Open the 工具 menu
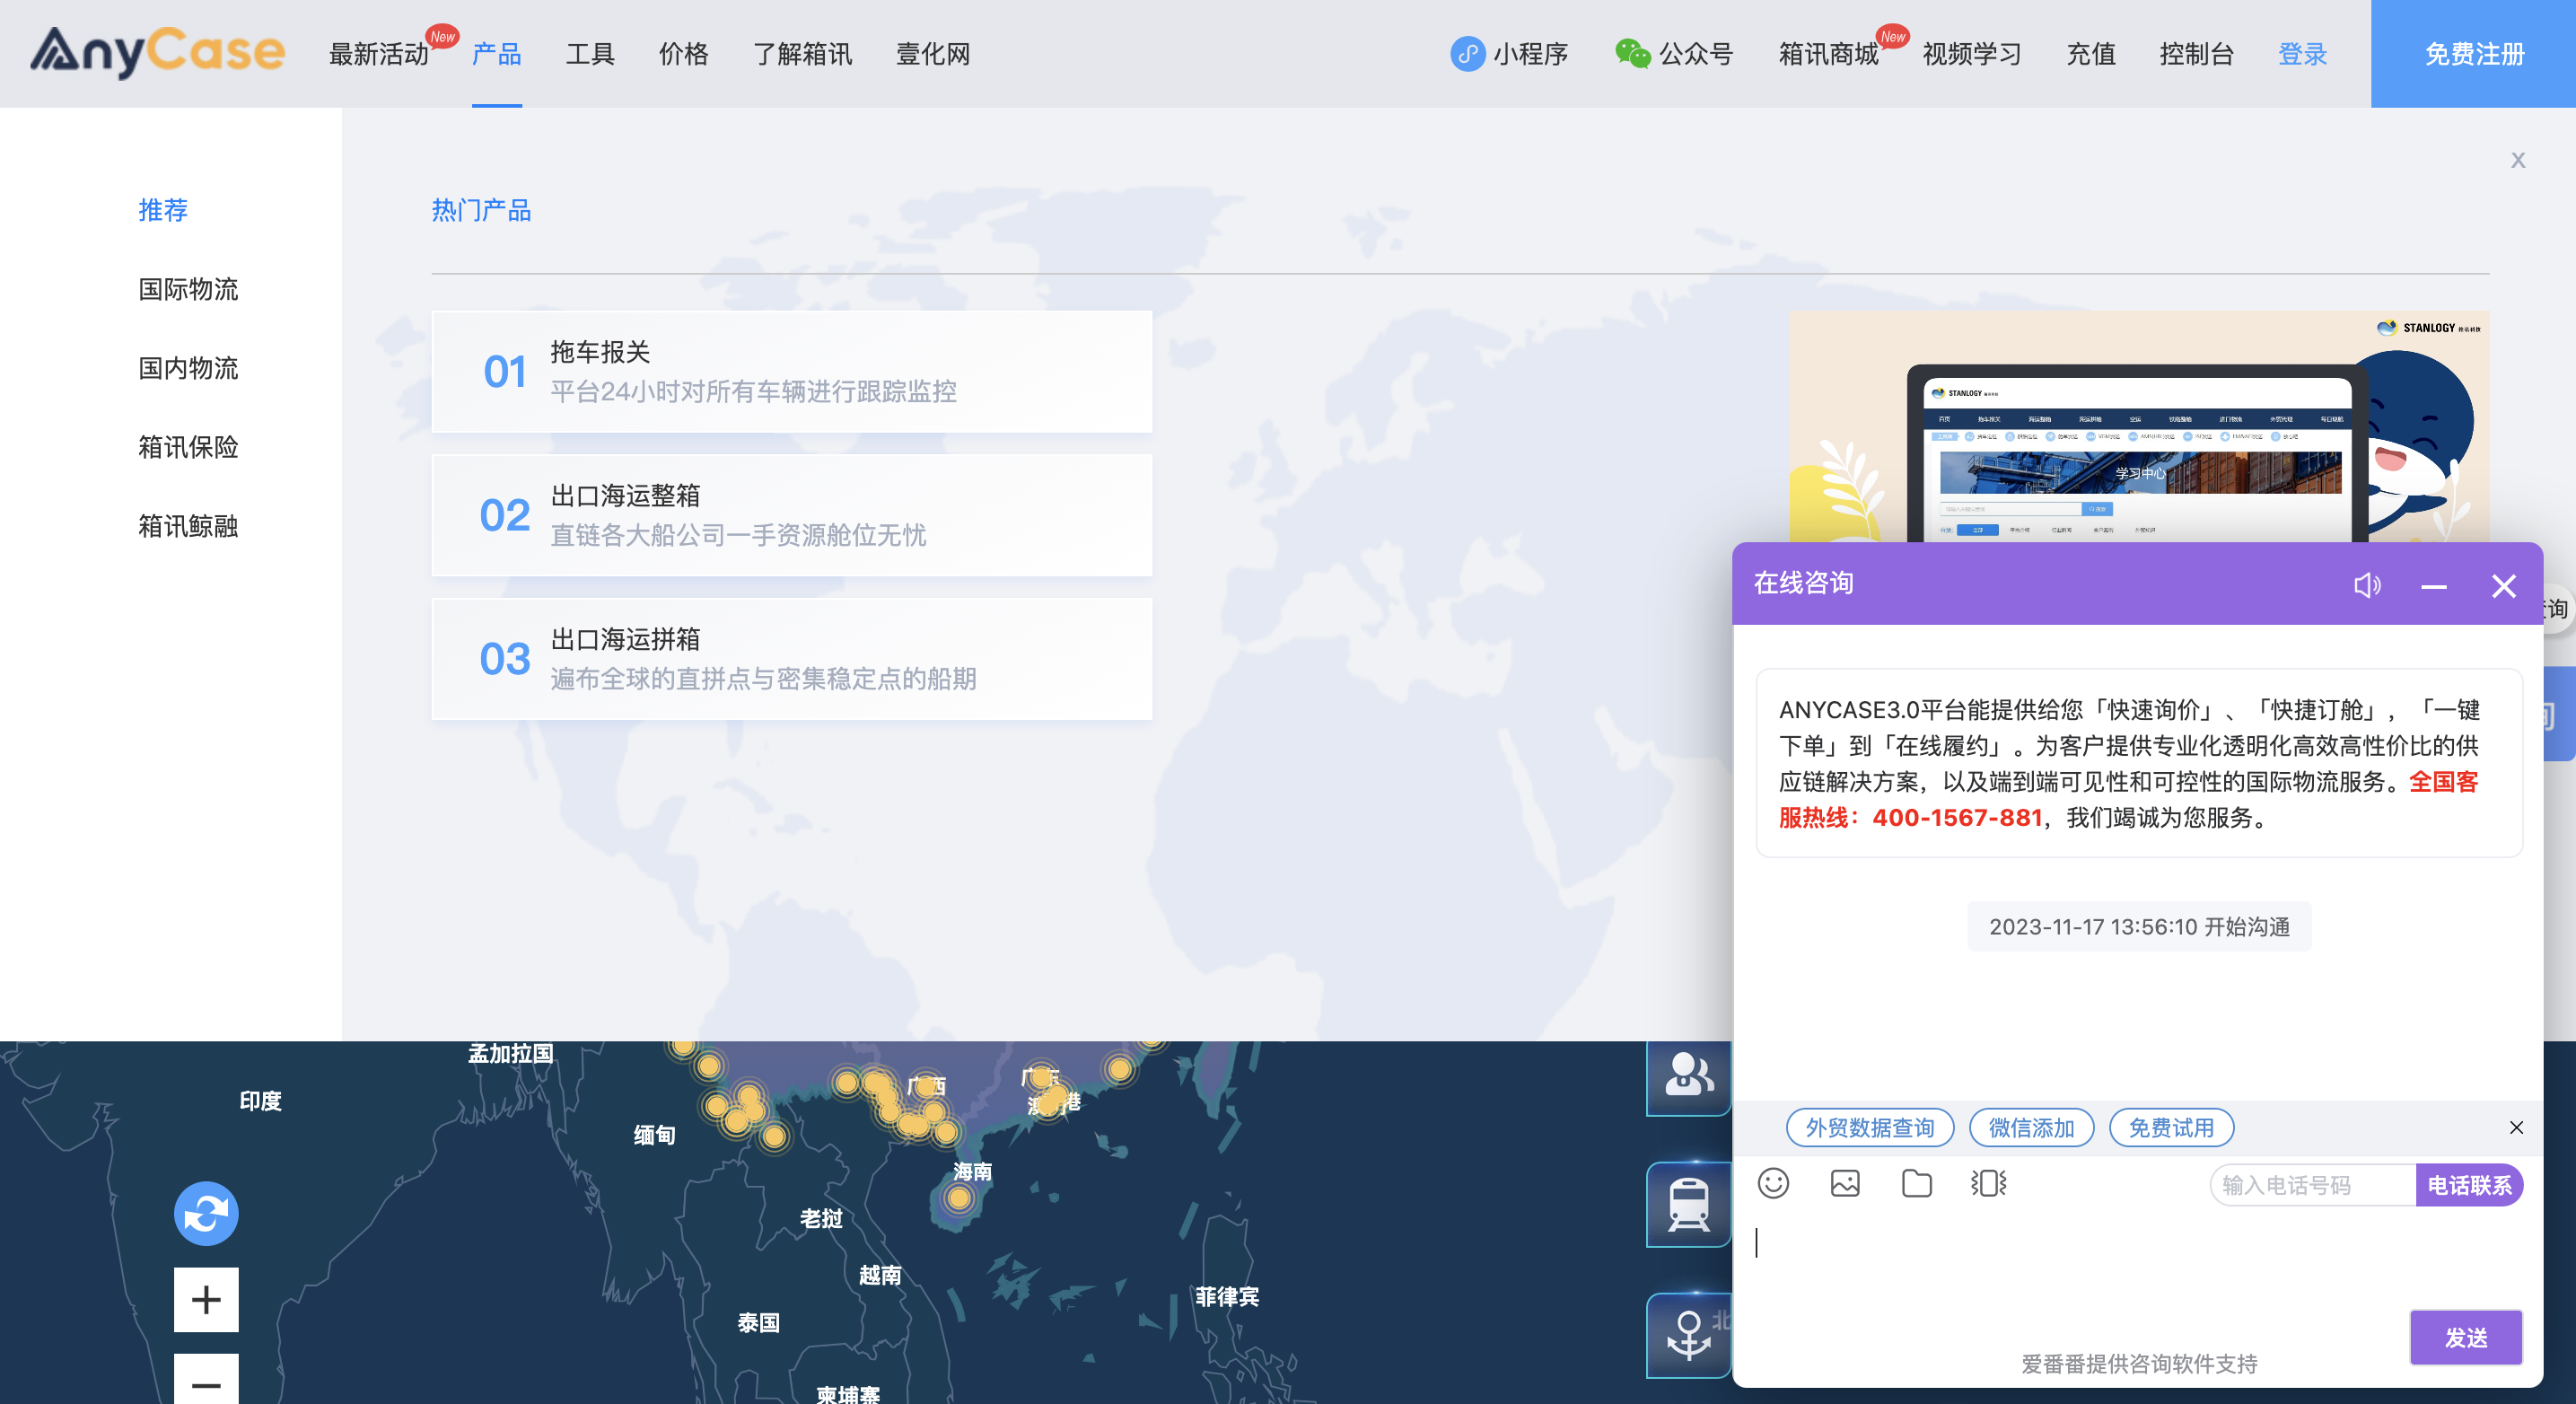 (590, 54)
